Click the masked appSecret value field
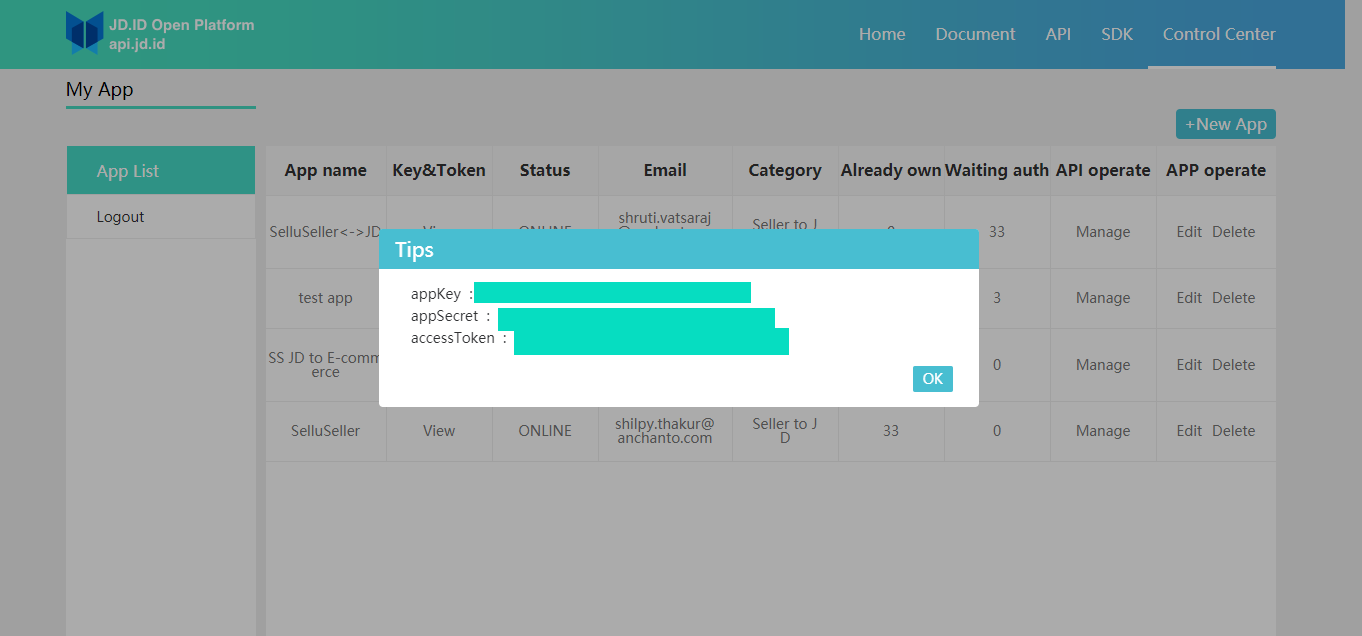This screenshot has height=636, width=1362. click(636, 318)
